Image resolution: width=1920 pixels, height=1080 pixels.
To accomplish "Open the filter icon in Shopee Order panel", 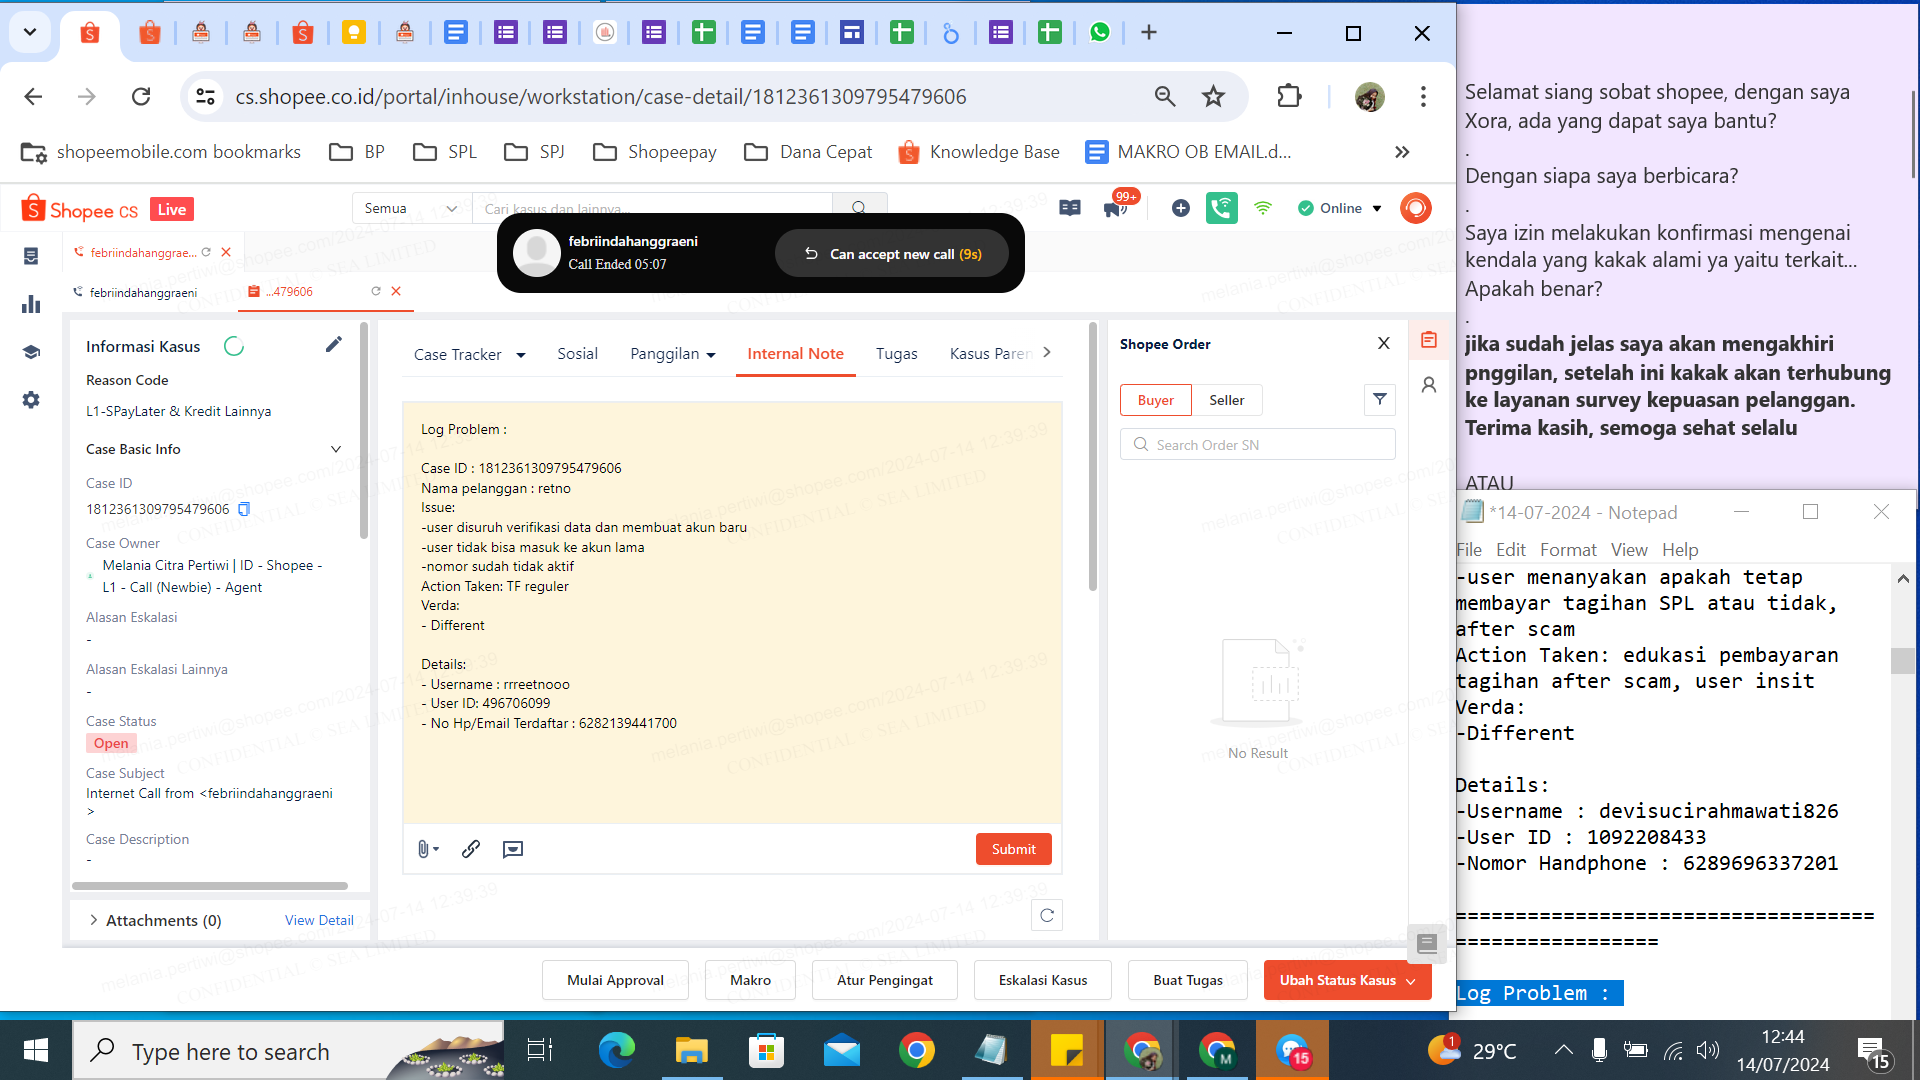I will (x=1379, y=399).
